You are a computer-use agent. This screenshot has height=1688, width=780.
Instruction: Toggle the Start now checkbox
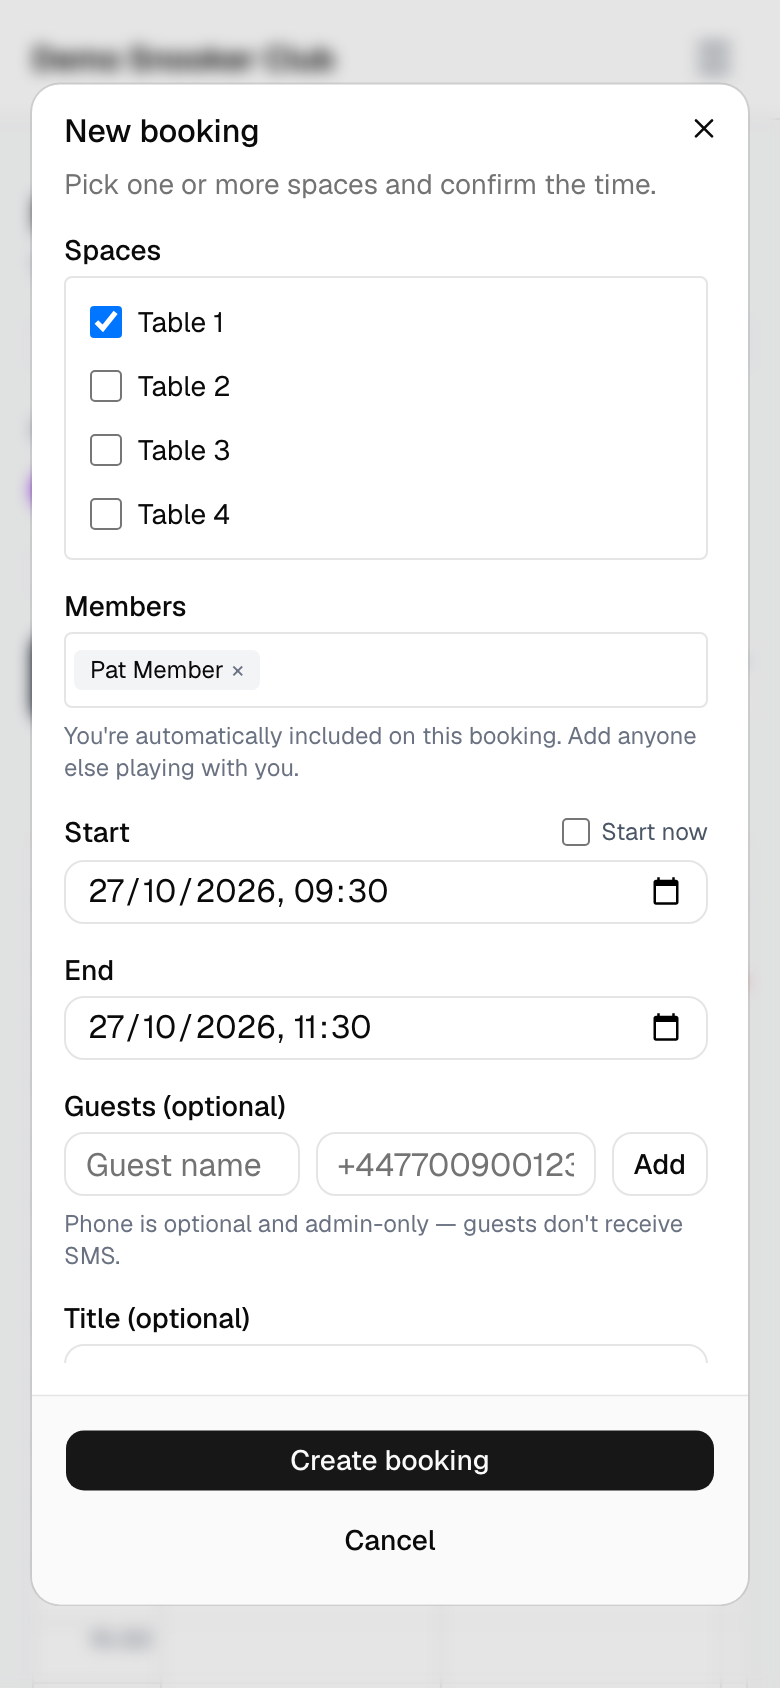click(576, 832)
